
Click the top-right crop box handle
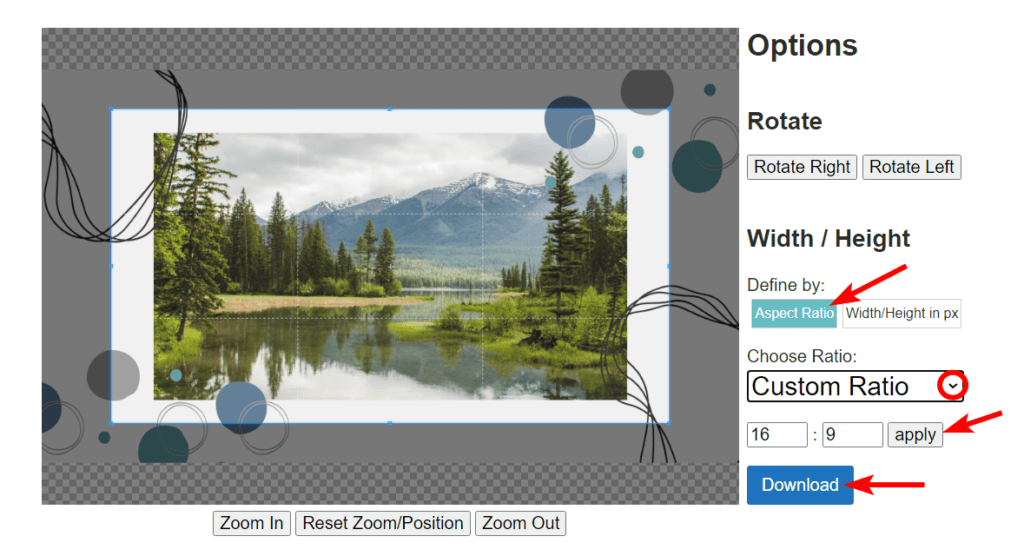click(668, 109)
